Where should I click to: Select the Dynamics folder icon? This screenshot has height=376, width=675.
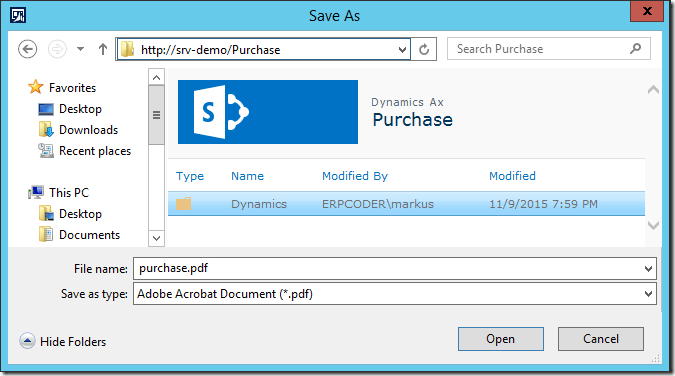[183, 203]
